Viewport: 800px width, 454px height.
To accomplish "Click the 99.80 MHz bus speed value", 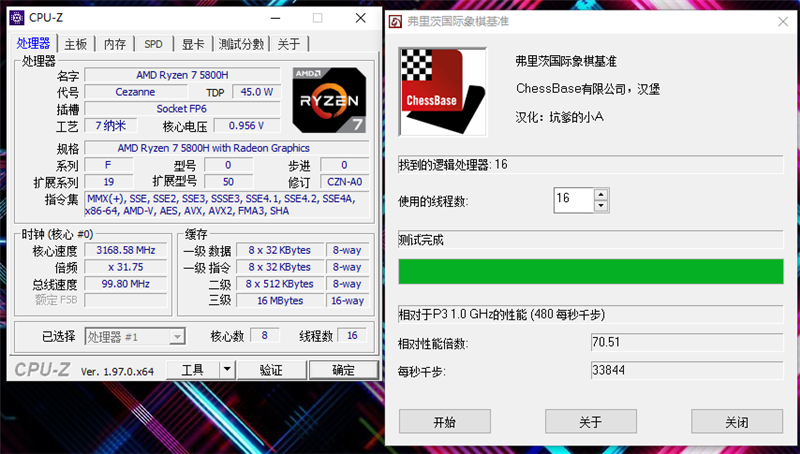I will tap(126, 284).
